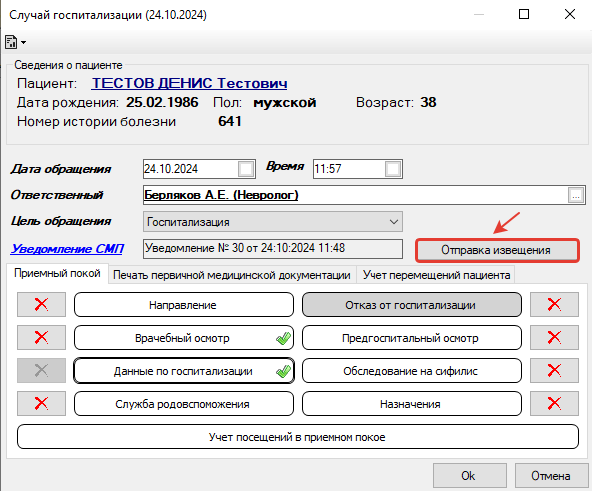Click red X next to Предгоспитальный осмотр
This screenshot has height=491, width=592.
[x=554, y=337]
